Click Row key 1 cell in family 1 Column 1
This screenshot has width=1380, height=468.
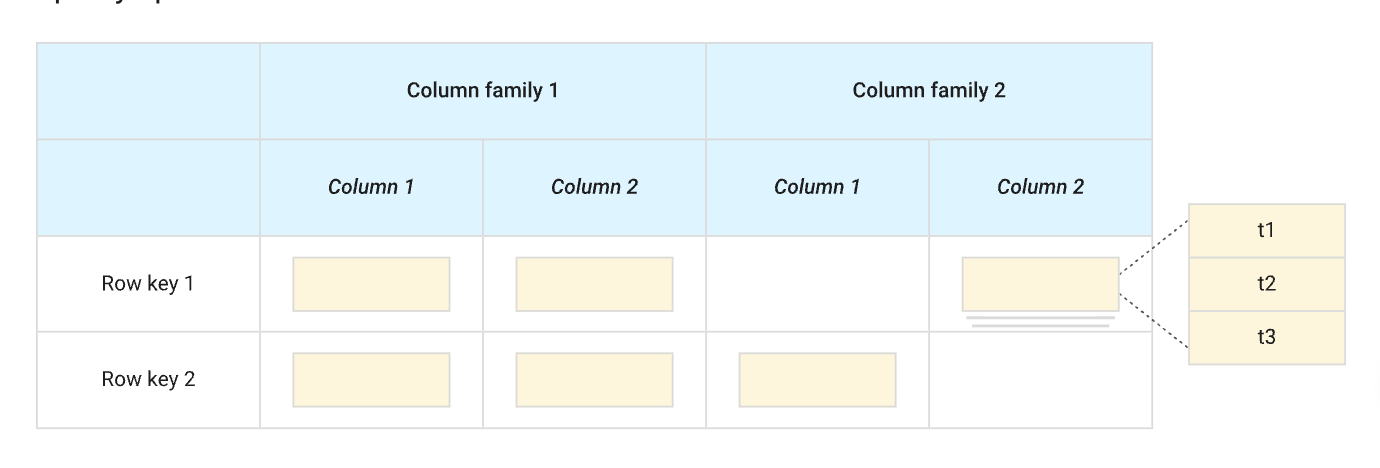point(371,284)
